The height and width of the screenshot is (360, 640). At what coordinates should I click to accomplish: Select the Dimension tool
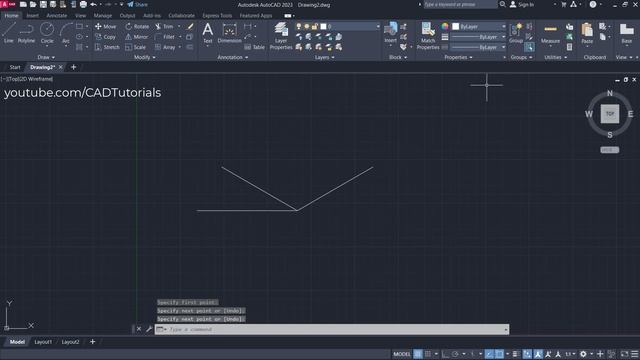click(229, 33)
